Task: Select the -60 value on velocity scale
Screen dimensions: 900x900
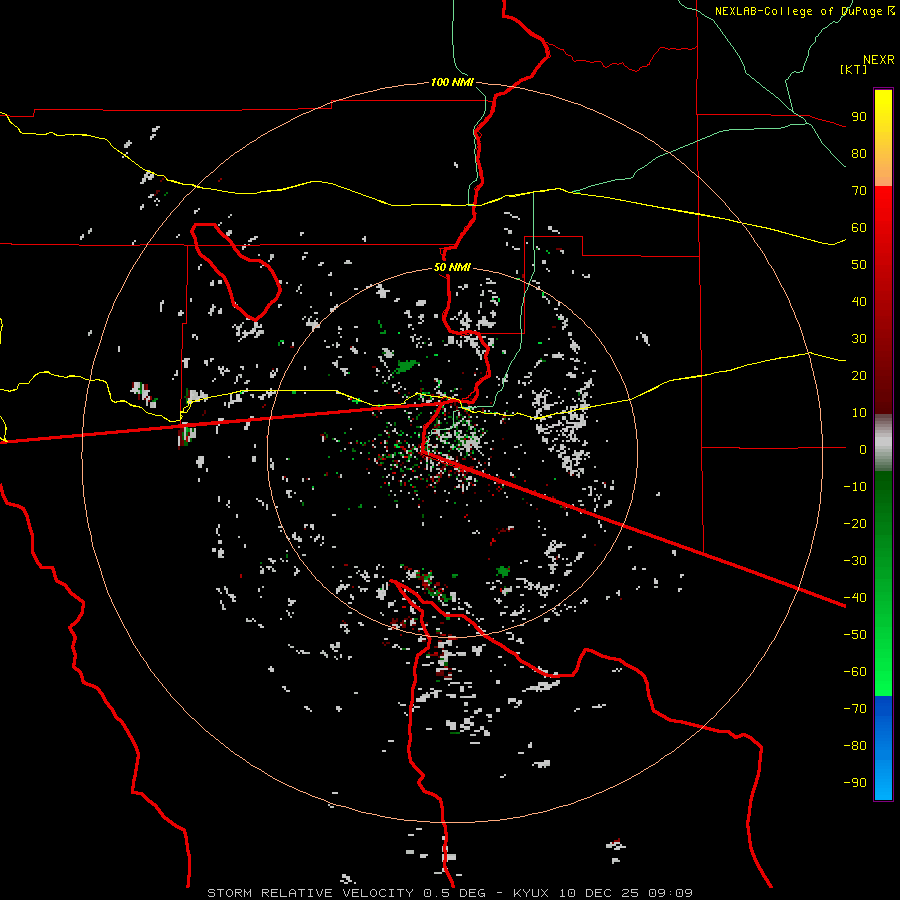Action: point(855,672)
